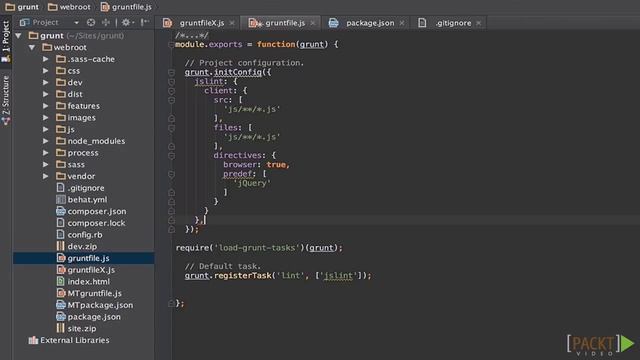The height and width of the screenshot is (360, 640).
Task: Click the hide Project panel icon
Action: (144, 22)
